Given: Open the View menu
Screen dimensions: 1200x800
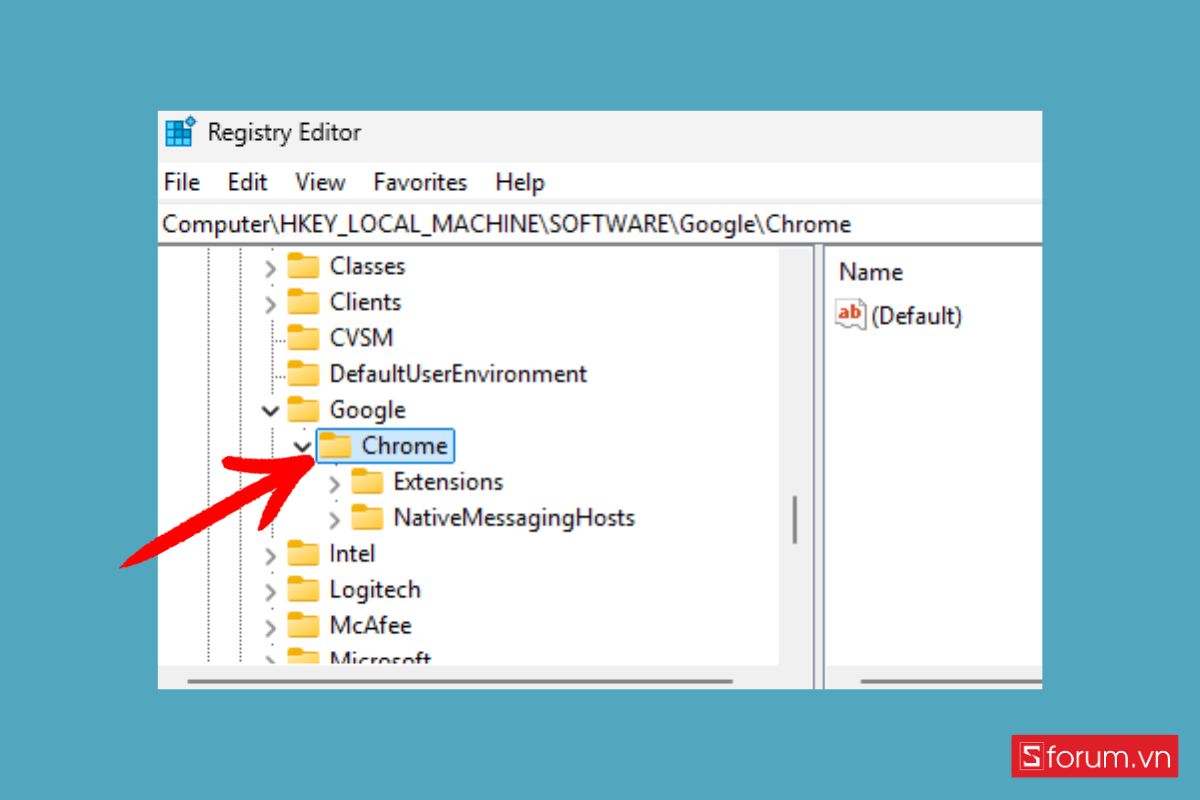Looking at the screenshot, I should point(320,182).
